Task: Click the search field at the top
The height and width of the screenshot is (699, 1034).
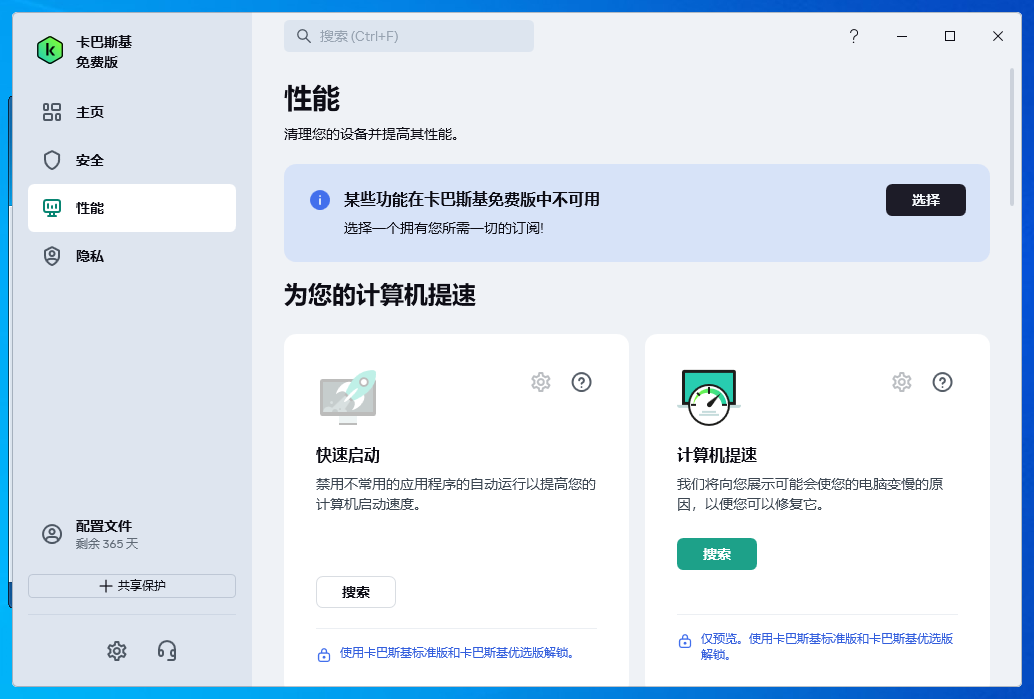Action: click(x=409, y=36)
